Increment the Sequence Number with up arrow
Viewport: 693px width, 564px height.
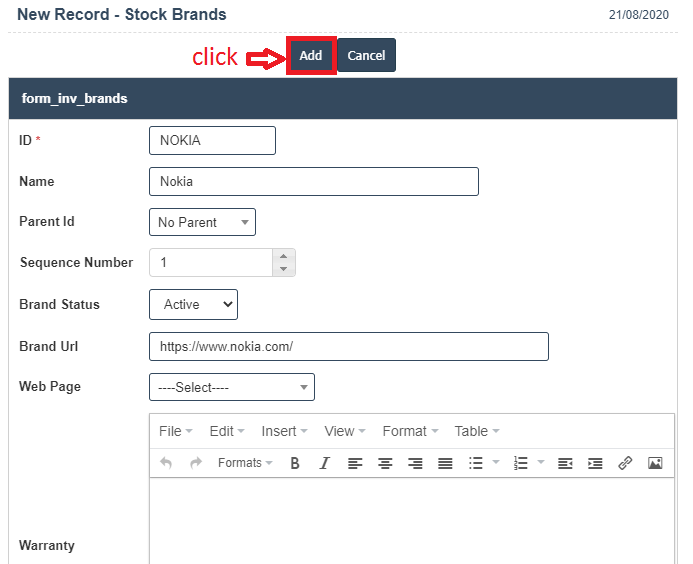point(283,256)
